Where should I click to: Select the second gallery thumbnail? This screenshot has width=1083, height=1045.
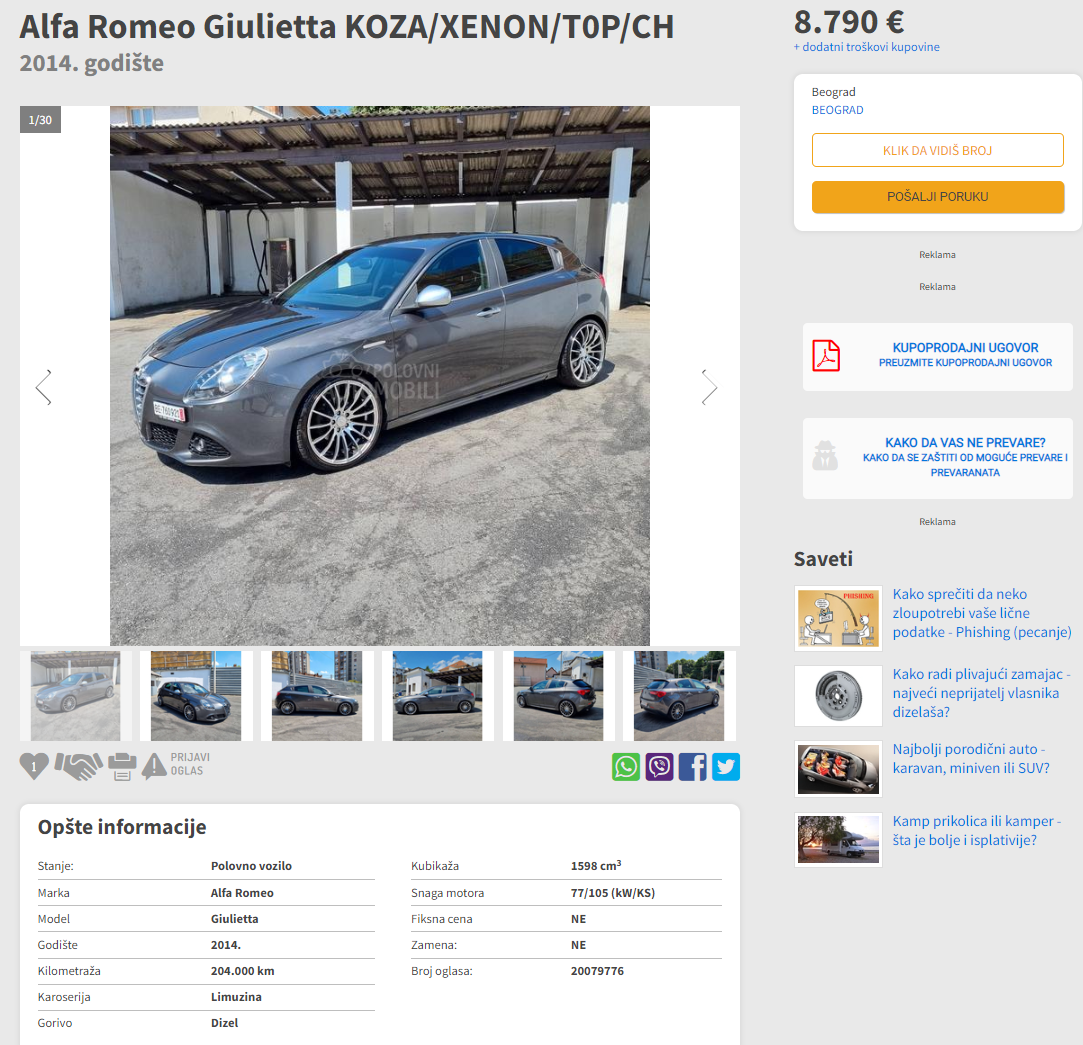[x=196, y=696]
